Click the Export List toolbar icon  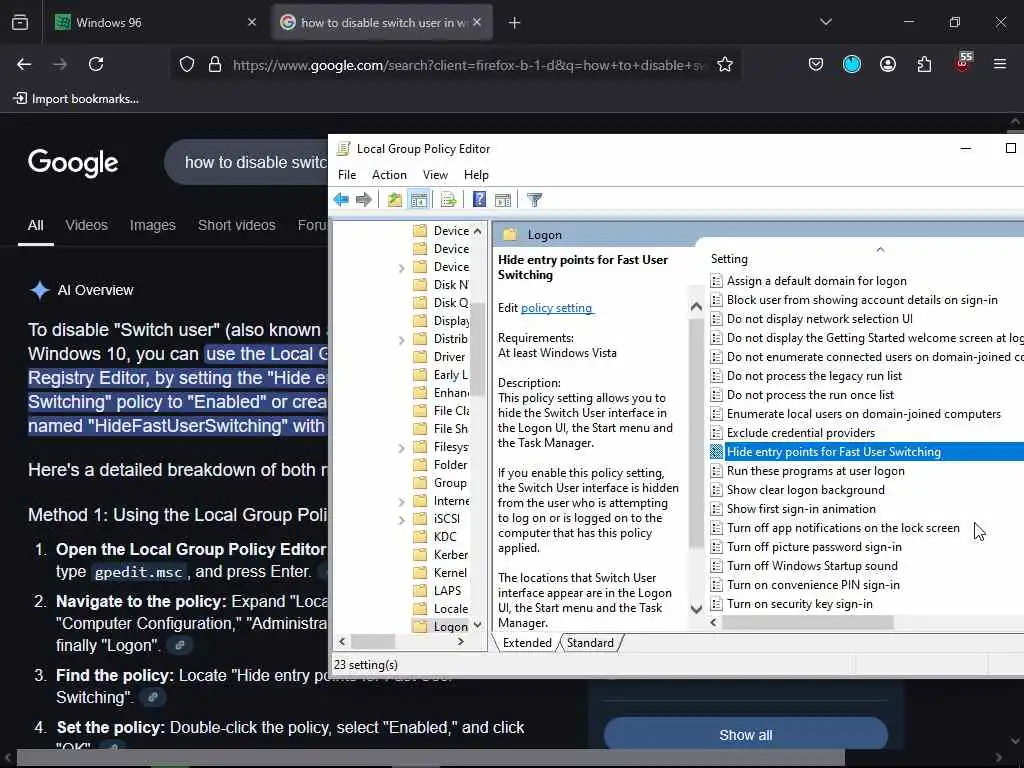click(x=449, y=200)
